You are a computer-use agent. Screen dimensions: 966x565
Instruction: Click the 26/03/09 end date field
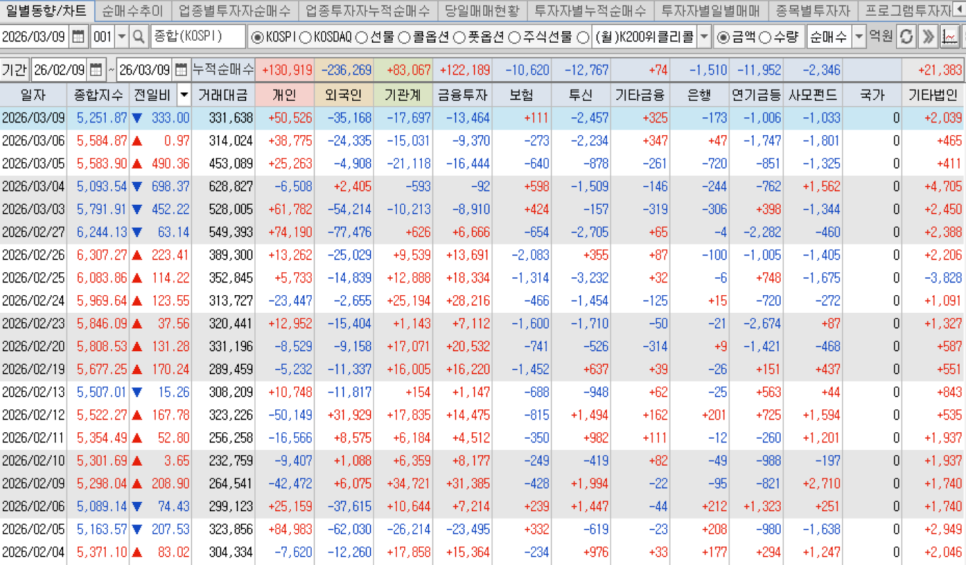pos(145,70)
